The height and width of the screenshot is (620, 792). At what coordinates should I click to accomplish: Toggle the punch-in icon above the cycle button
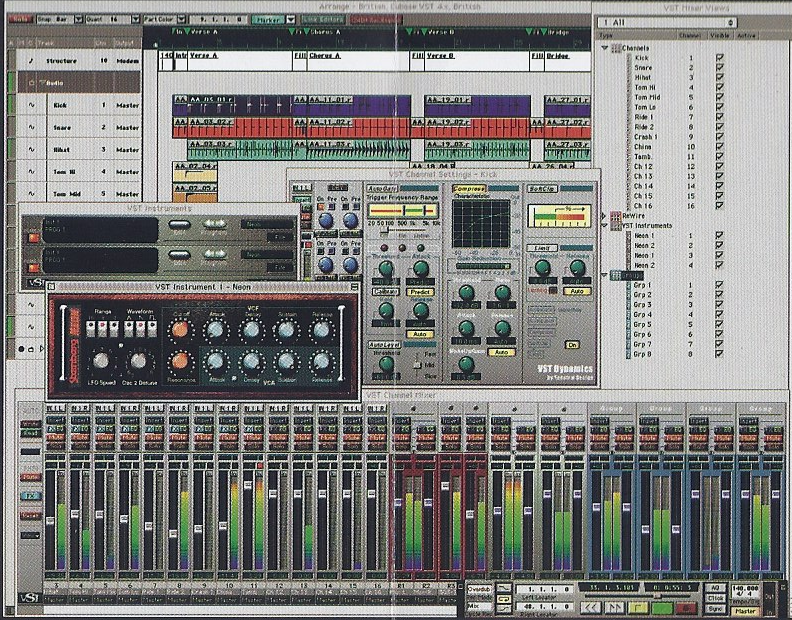click(x=504, y=588)
